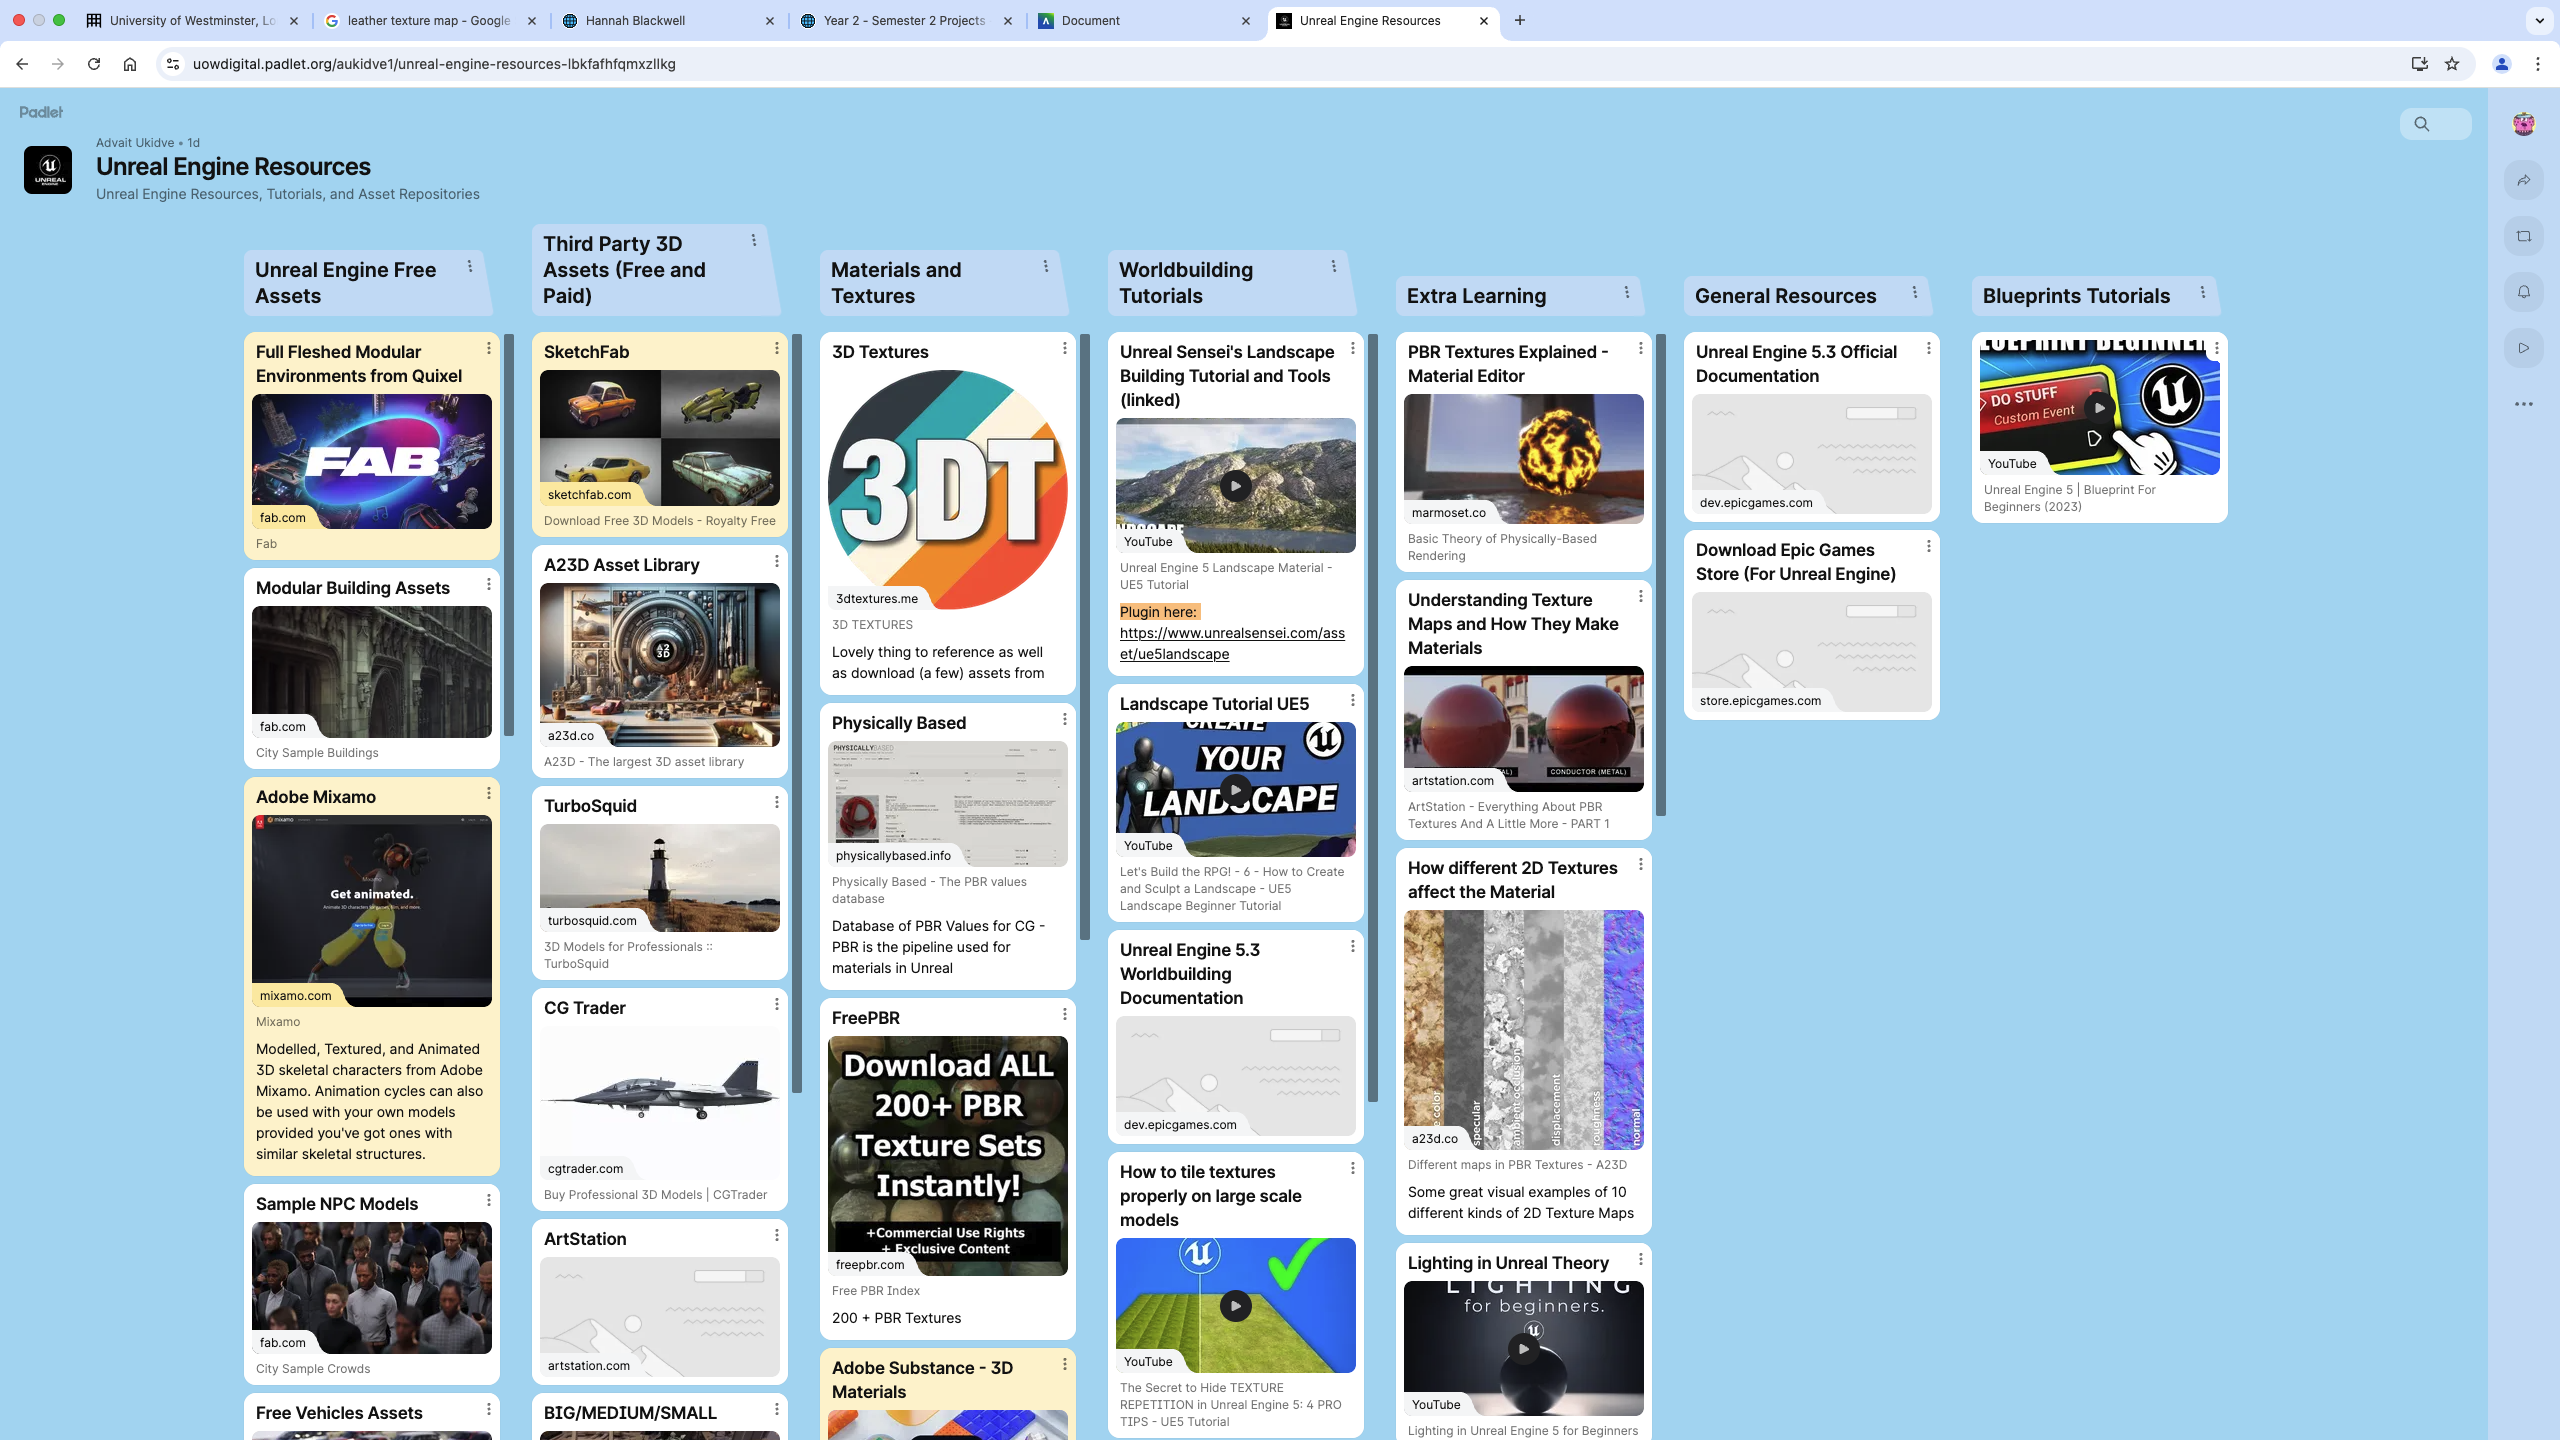Open the three-dot more menu in sidebar
This screenshot has height=1440, width=2560.
(x=2524, y=404)
